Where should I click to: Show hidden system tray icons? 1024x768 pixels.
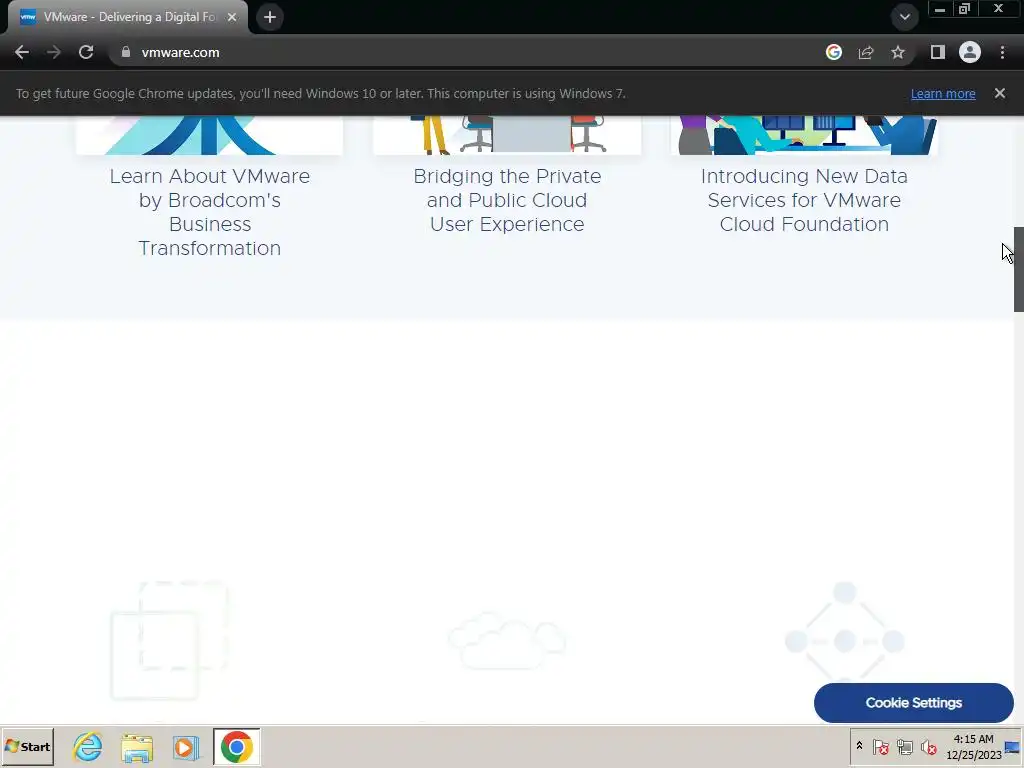tap(859, 746)
